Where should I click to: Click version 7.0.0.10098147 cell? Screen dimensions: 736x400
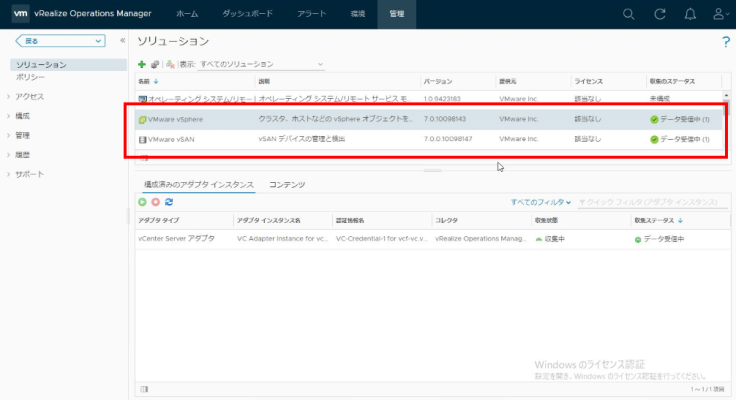448,139
